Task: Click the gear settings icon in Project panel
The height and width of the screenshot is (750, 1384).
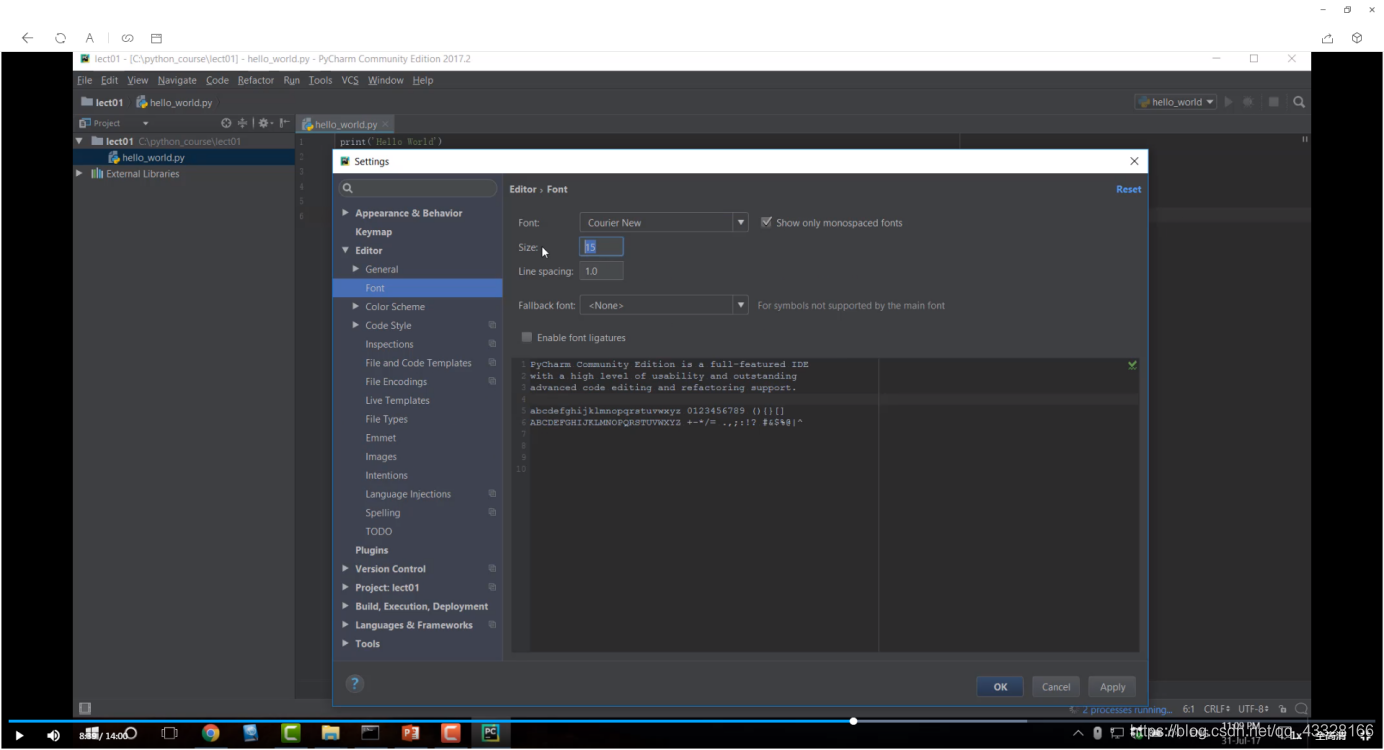Action: click(264, 123)
